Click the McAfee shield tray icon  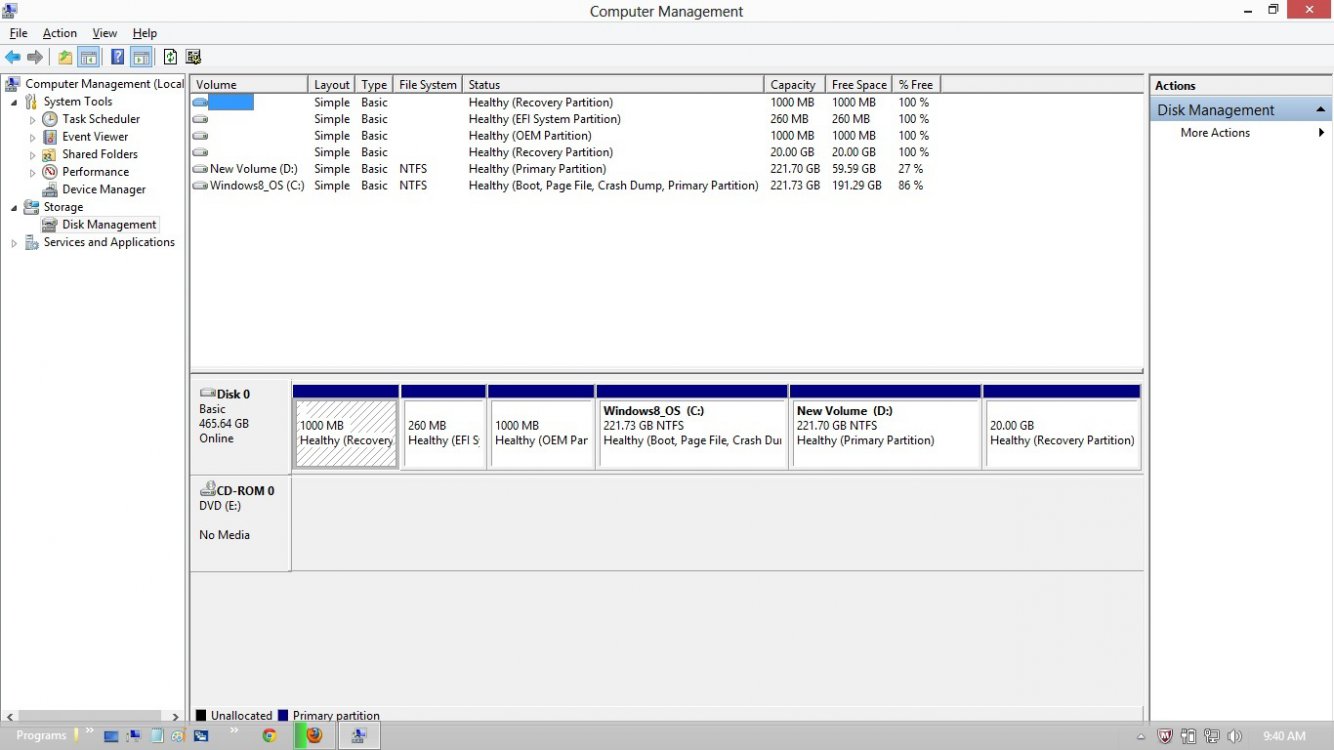(1165, 736)
